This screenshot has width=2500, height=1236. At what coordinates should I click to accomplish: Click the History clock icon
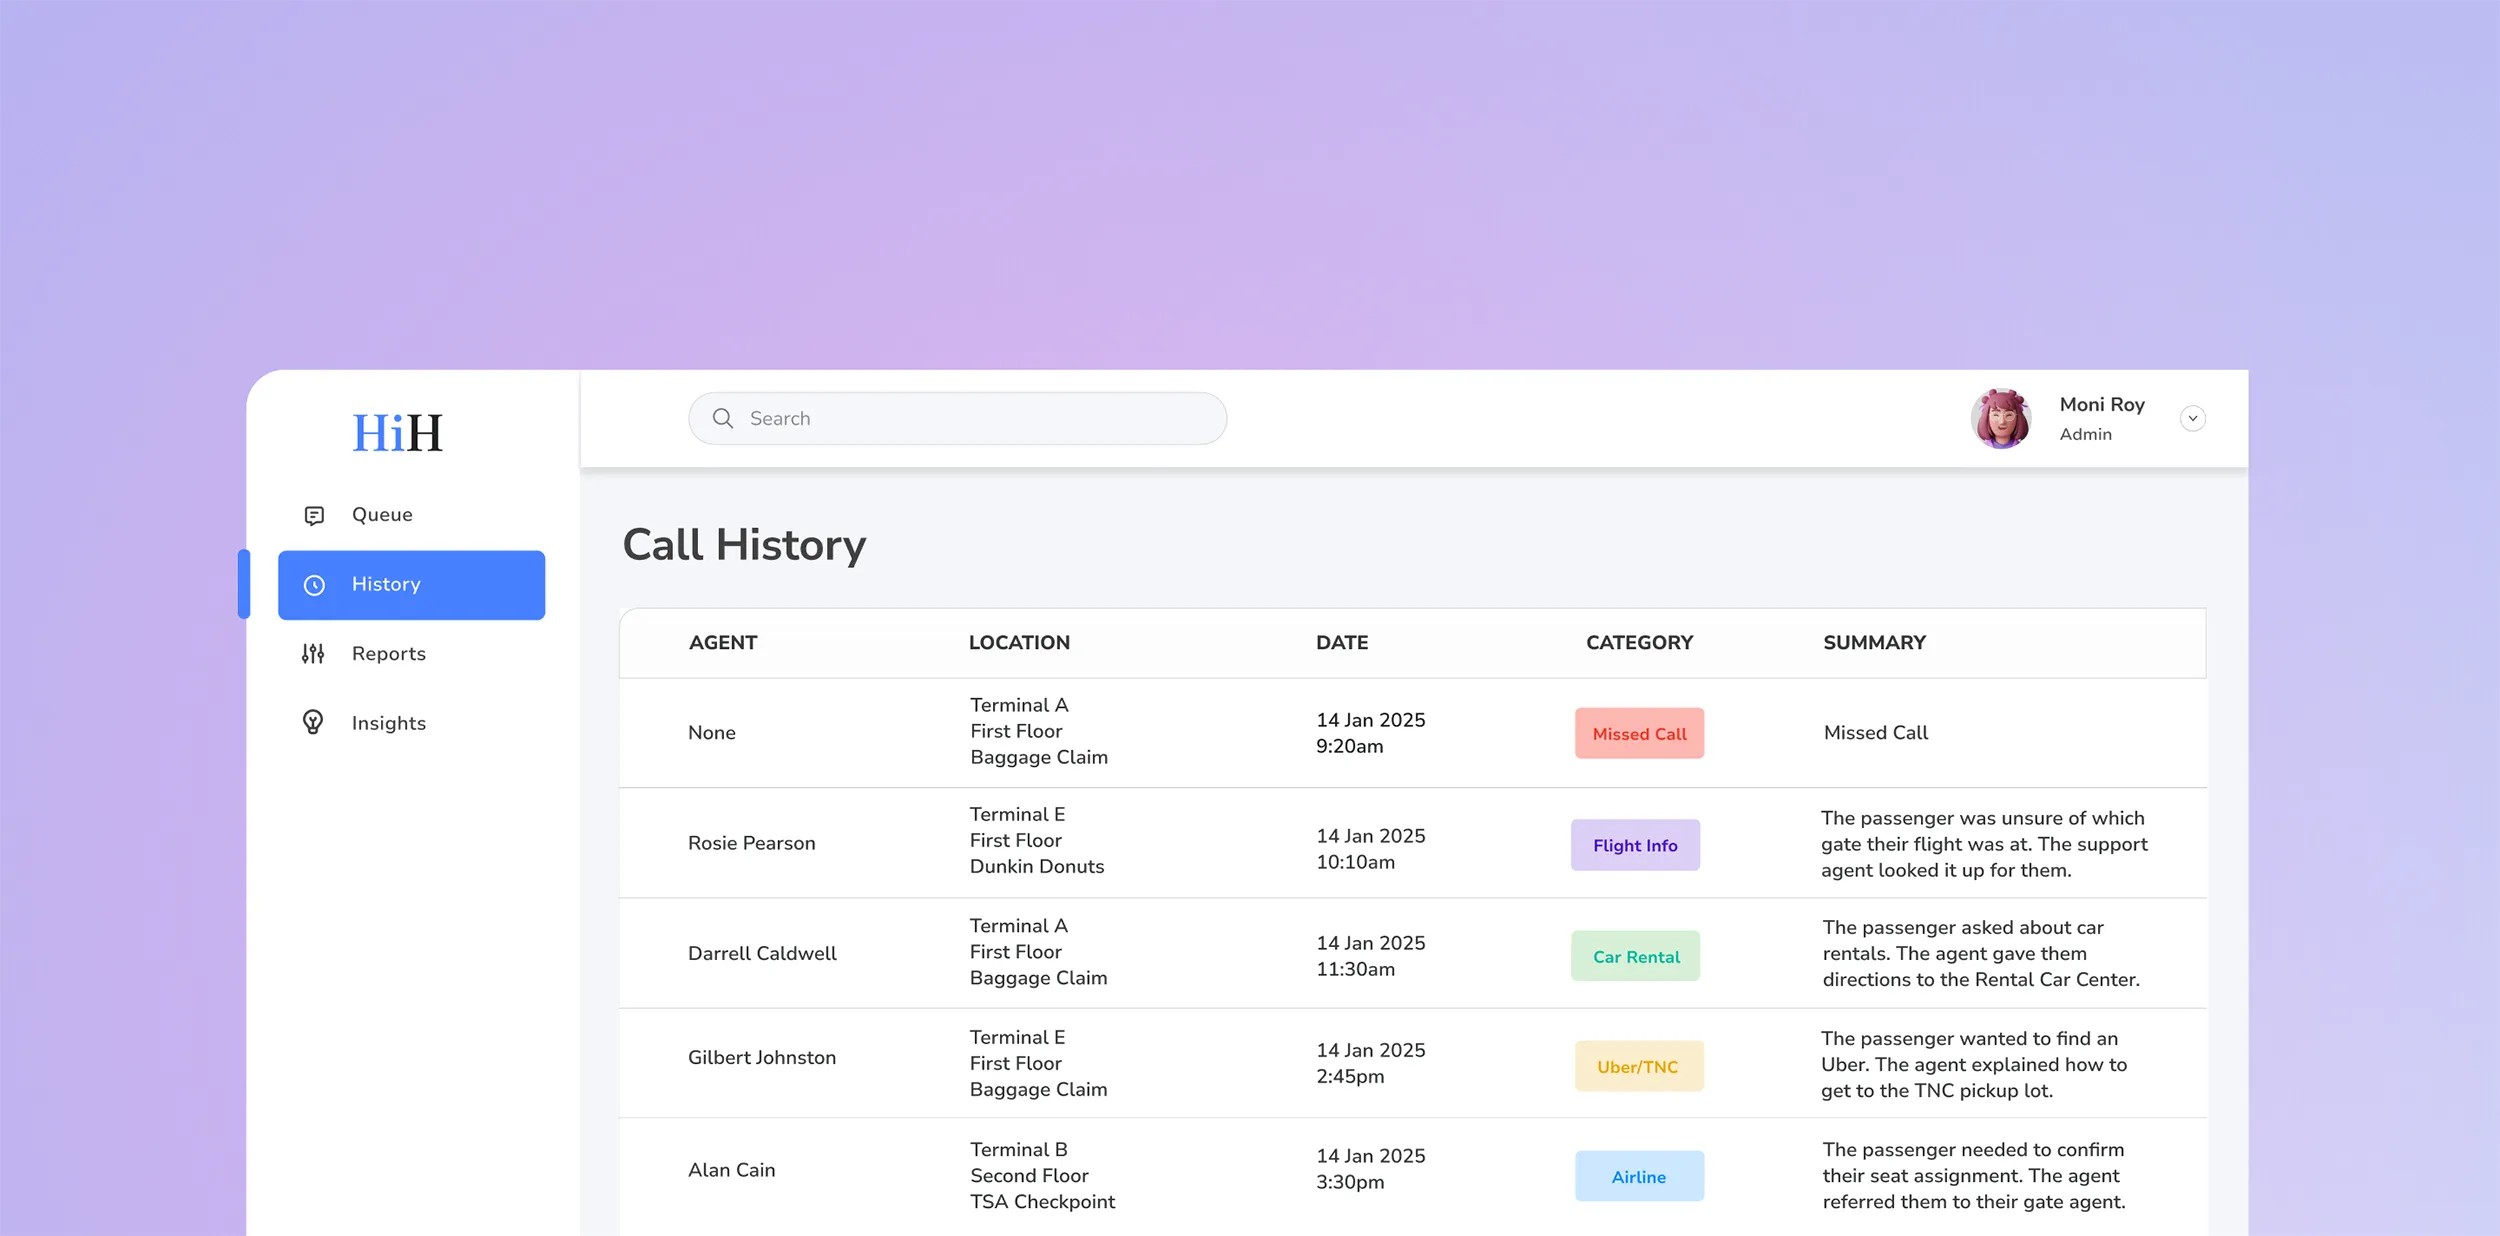pyautogui.click(x=314, y=585)
